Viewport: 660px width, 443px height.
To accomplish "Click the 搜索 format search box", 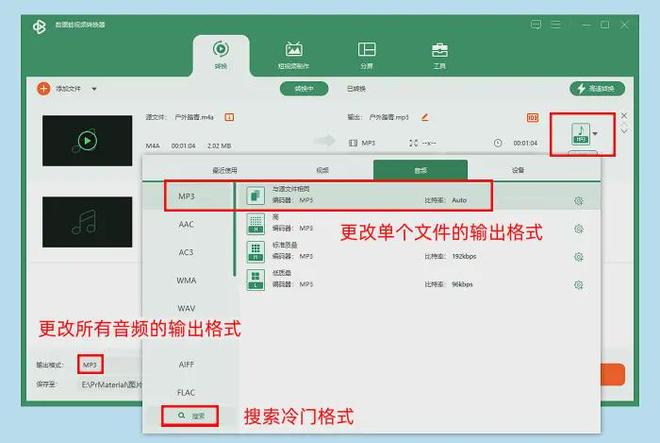I will (x=190, y=416).
